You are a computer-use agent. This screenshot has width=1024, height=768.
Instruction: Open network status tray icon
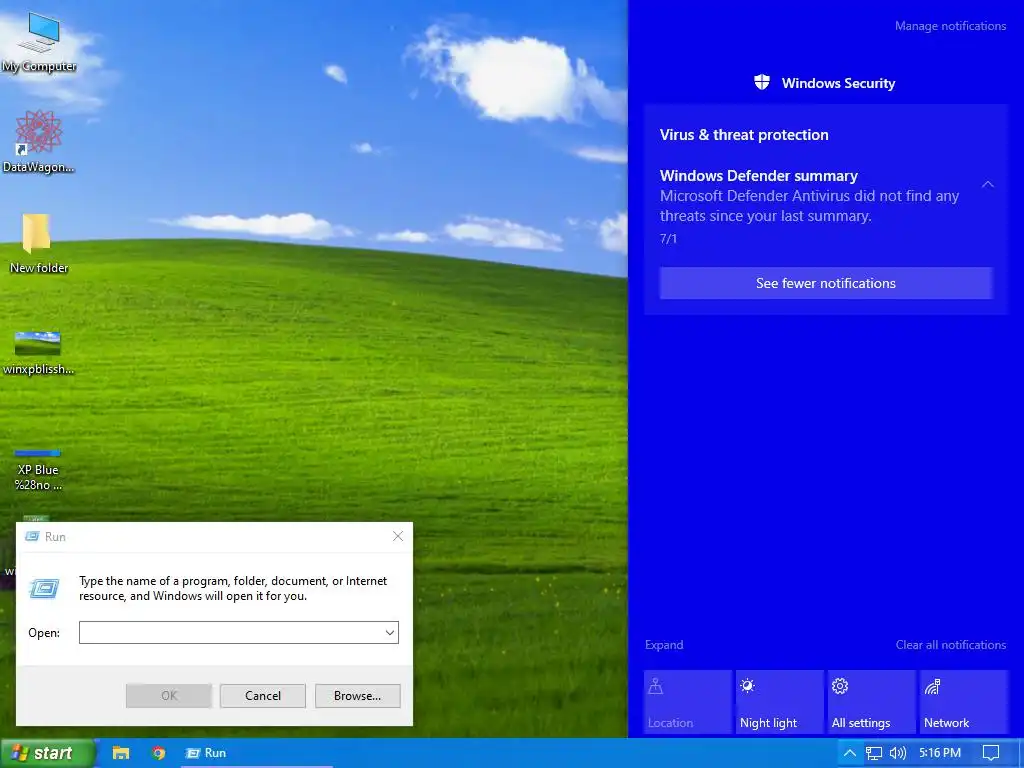click(x=874, y=753)
